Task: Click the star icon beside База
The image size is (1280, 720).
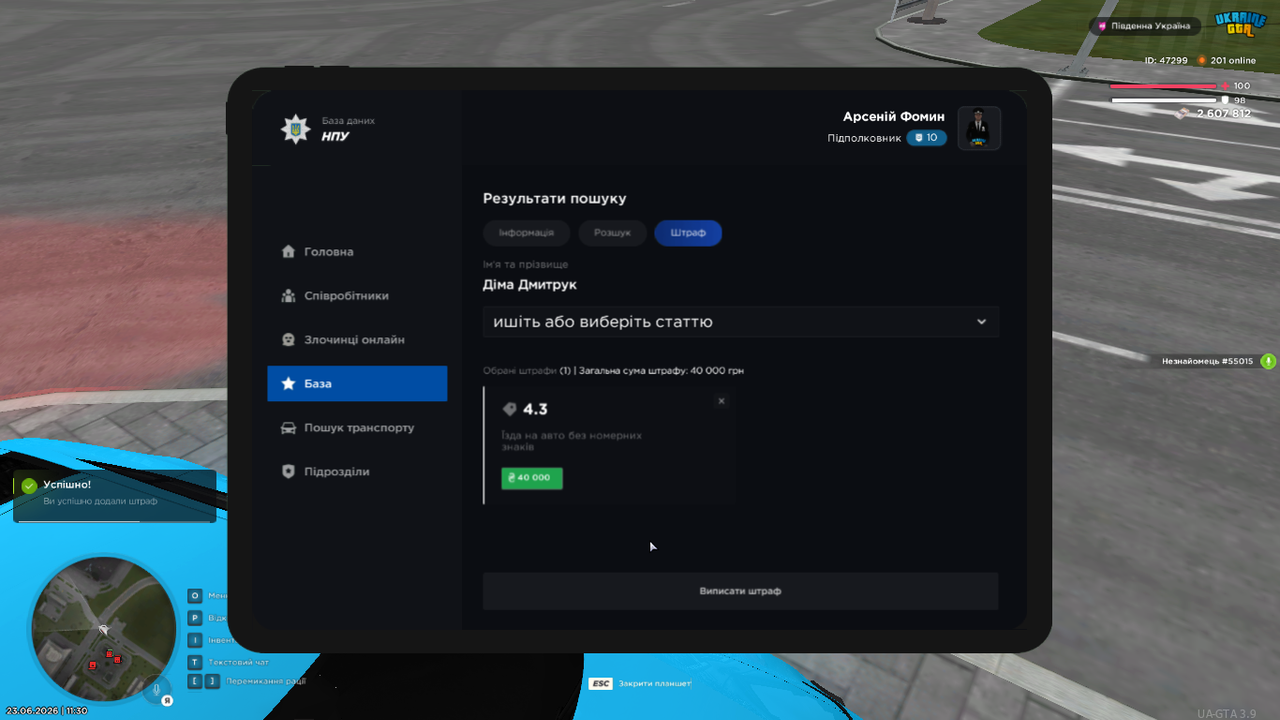Action: click(x=288, y=384)
